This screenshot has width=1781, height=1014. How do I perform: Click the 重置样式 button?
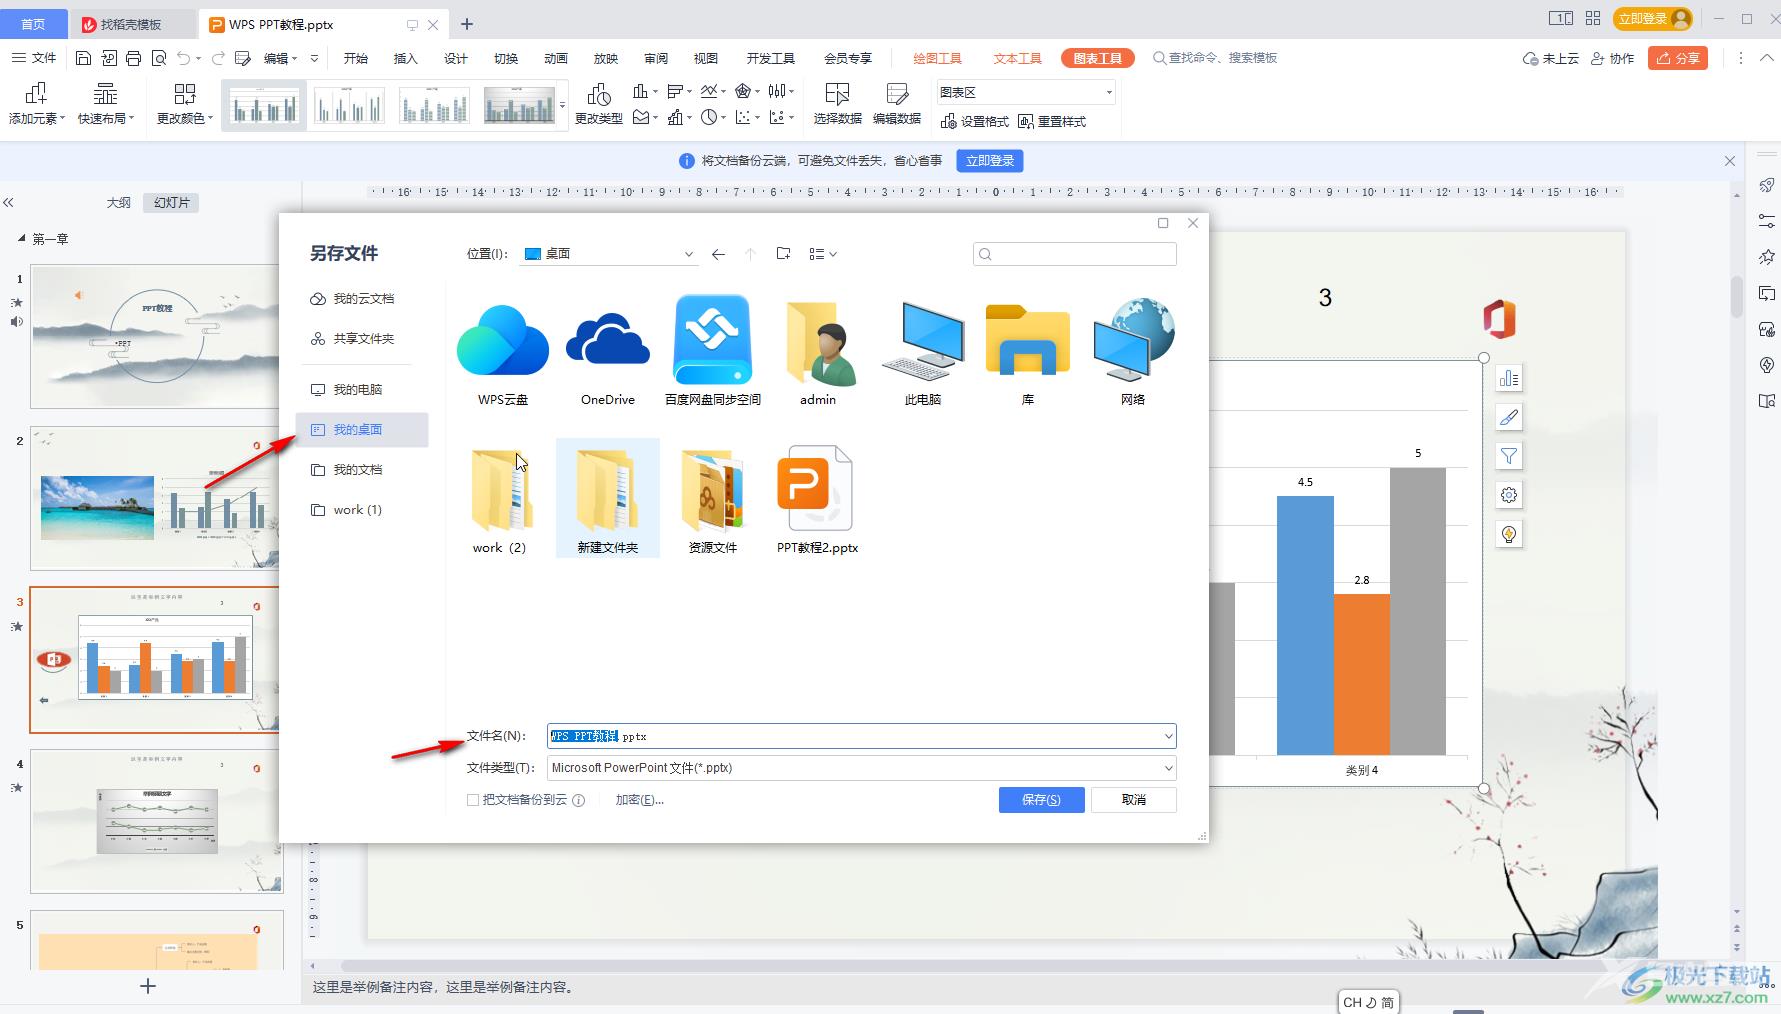pos(1052,121)
